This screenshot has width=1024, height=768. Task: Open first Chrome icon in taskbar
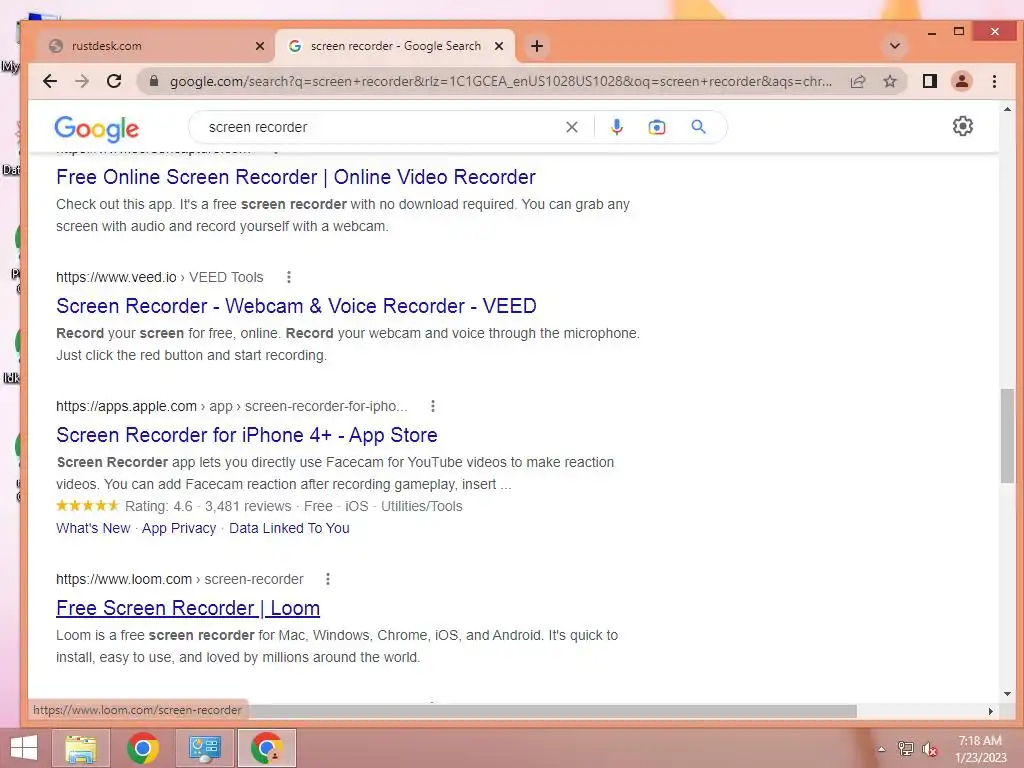tap(143, 748)
